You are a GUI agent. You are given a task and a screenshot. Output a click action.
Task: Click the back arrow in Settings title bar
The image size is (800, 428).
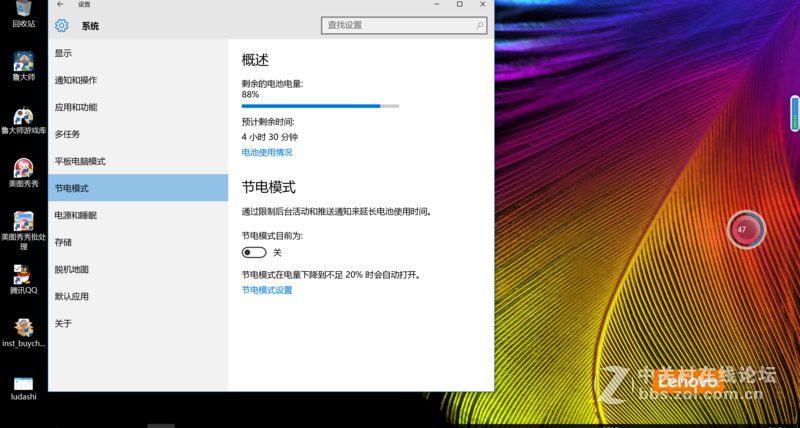pos(60,5)
